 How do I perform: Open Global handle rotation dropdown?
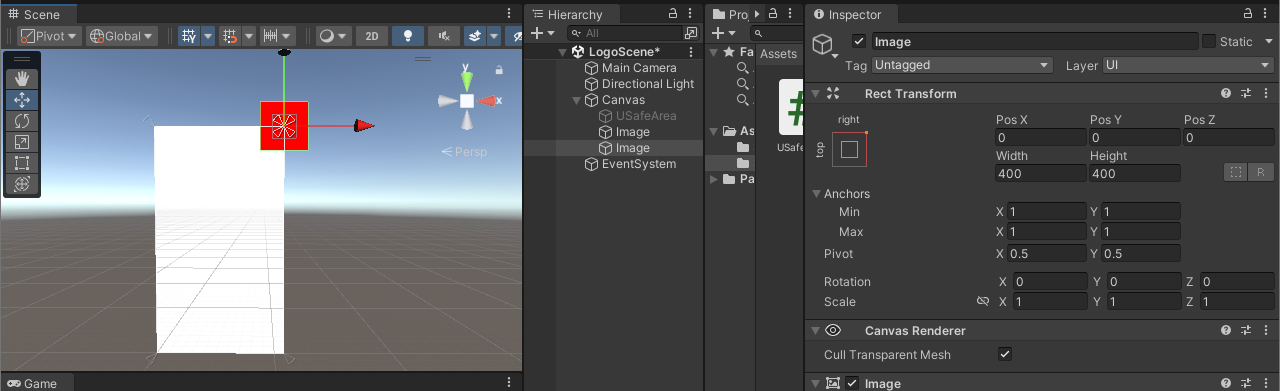click(x=122, y=36)
